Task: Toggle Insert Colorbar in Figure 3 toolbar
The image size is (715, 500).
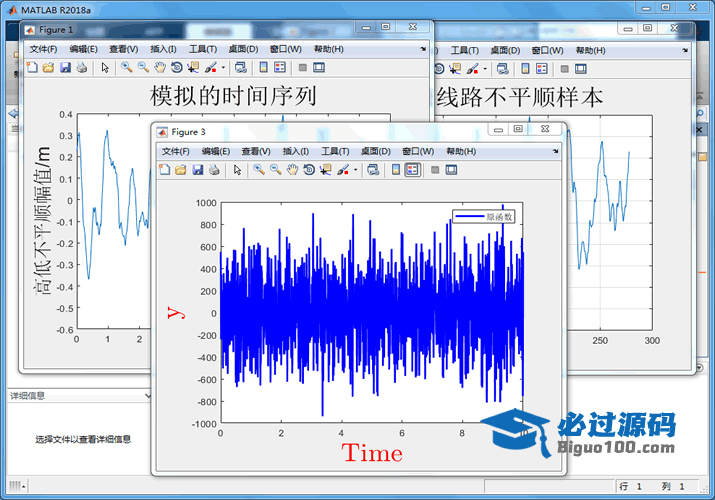Action: tap(395, 170)
